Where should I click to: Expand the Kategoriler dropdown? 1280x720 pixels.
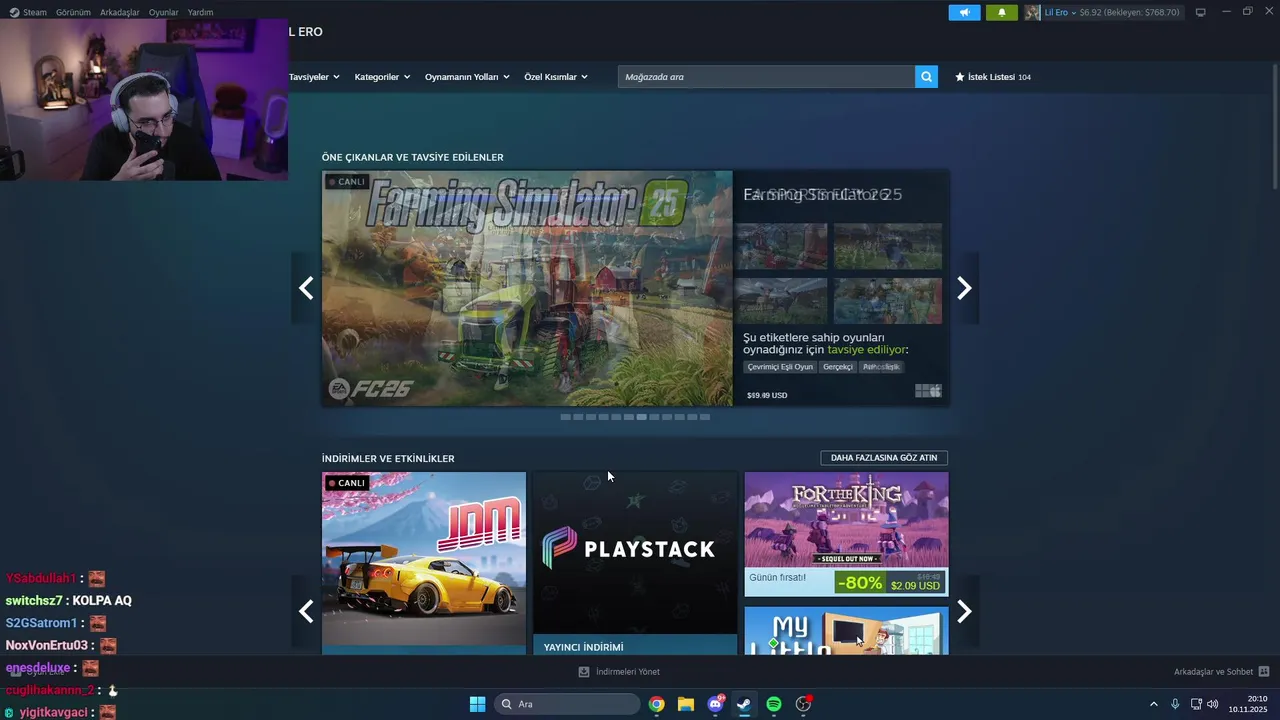382,77
